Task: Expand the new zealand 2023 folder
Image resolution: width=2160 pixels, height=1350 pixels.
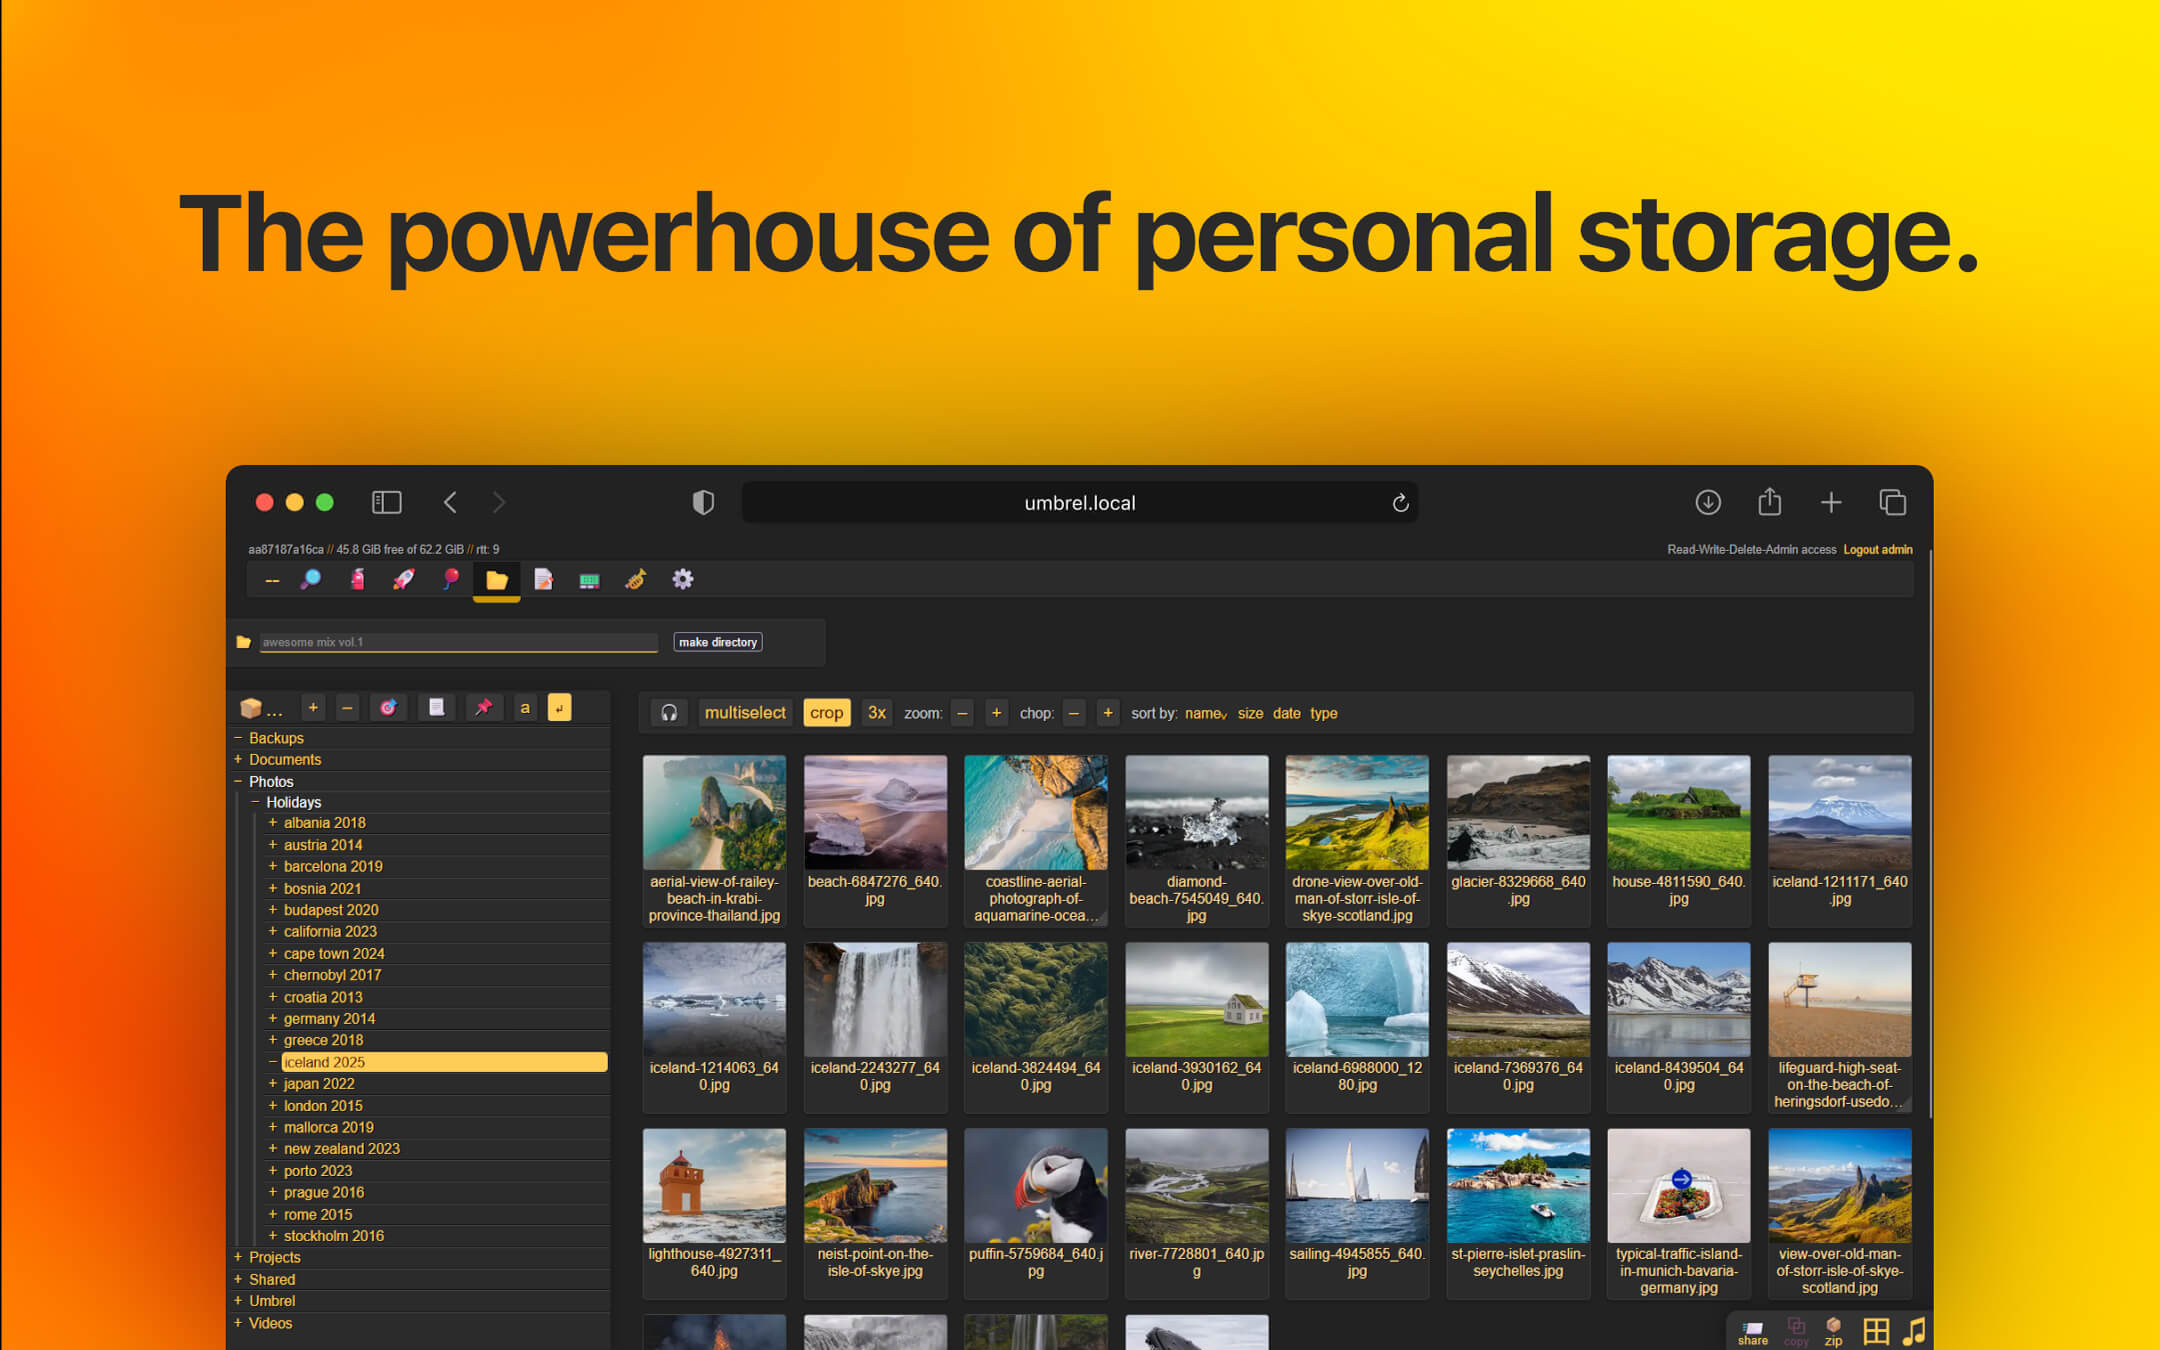Action: point(273,1148)
